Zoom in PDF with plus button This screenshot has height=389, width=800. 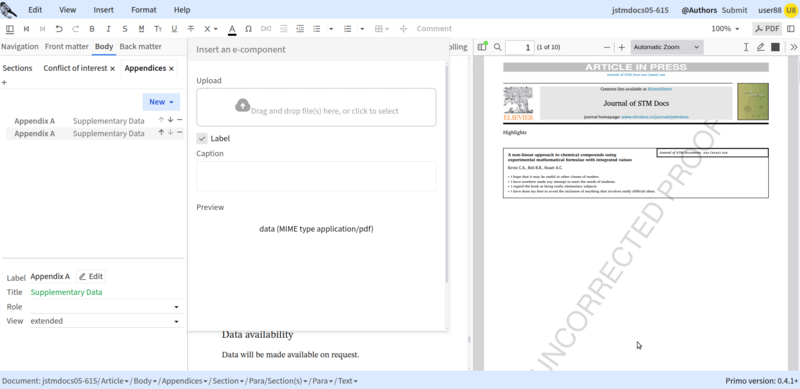[x=621, y=47]
